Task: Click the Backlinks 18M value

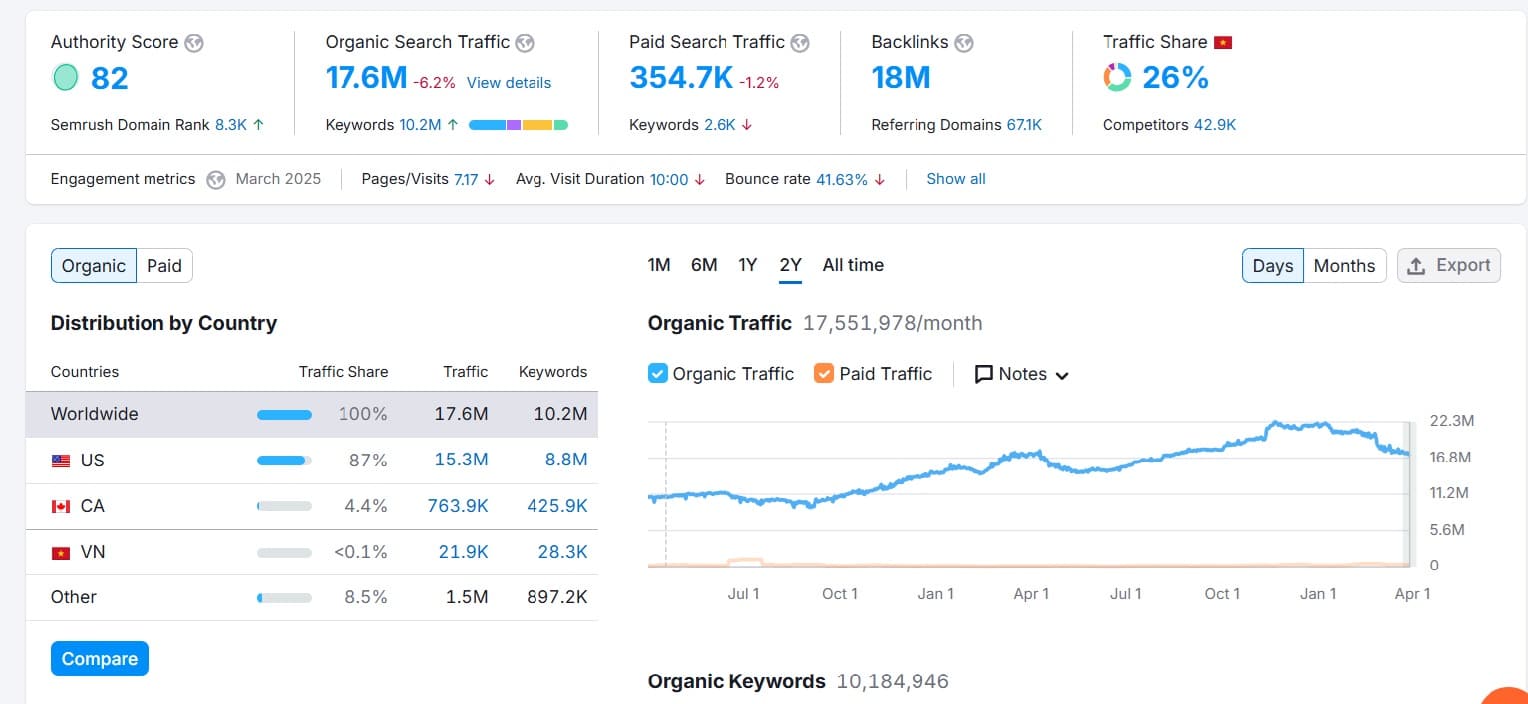Action: pyautogui.click(x=901, y=77)
